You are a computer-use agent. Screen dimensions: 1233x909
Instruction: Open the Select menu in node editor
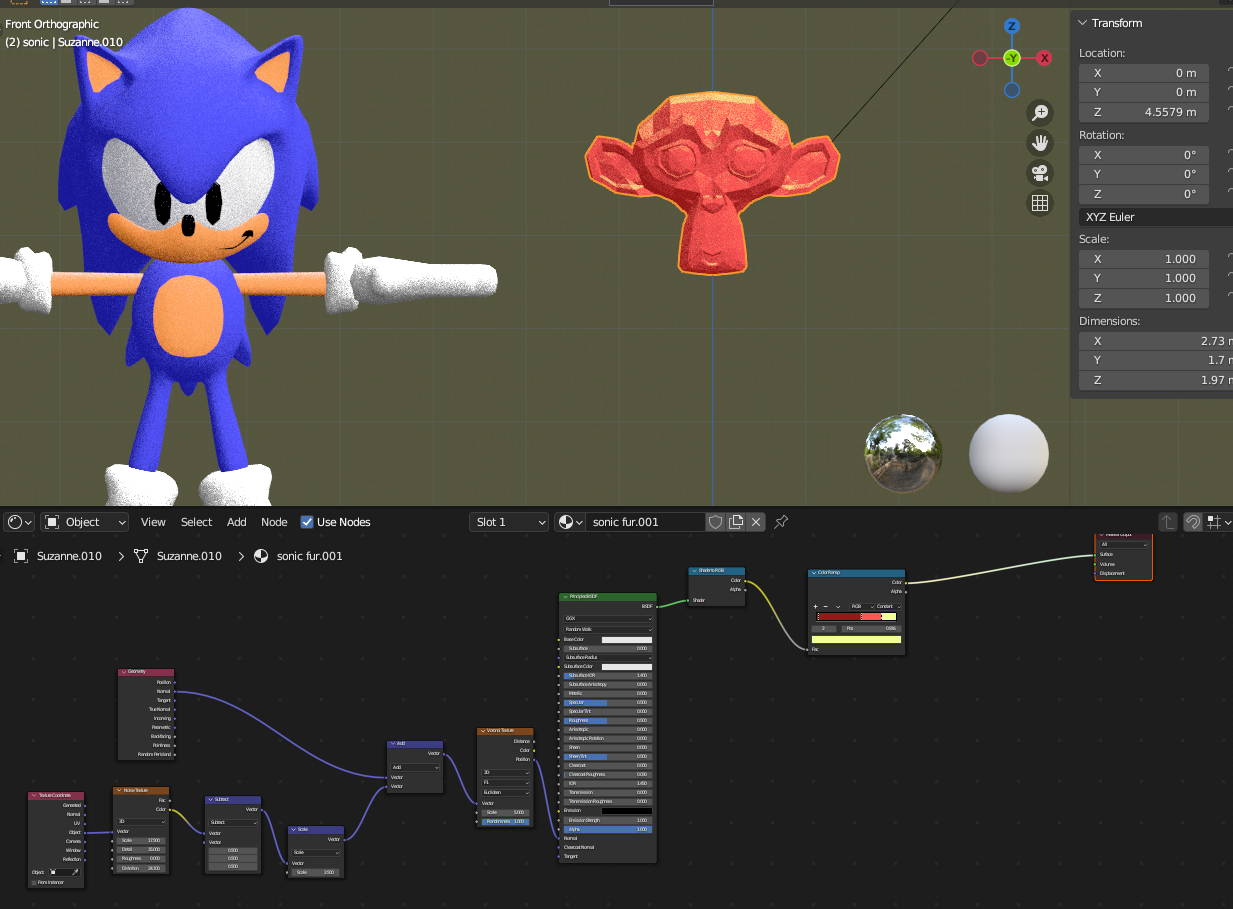coord(196,522)
